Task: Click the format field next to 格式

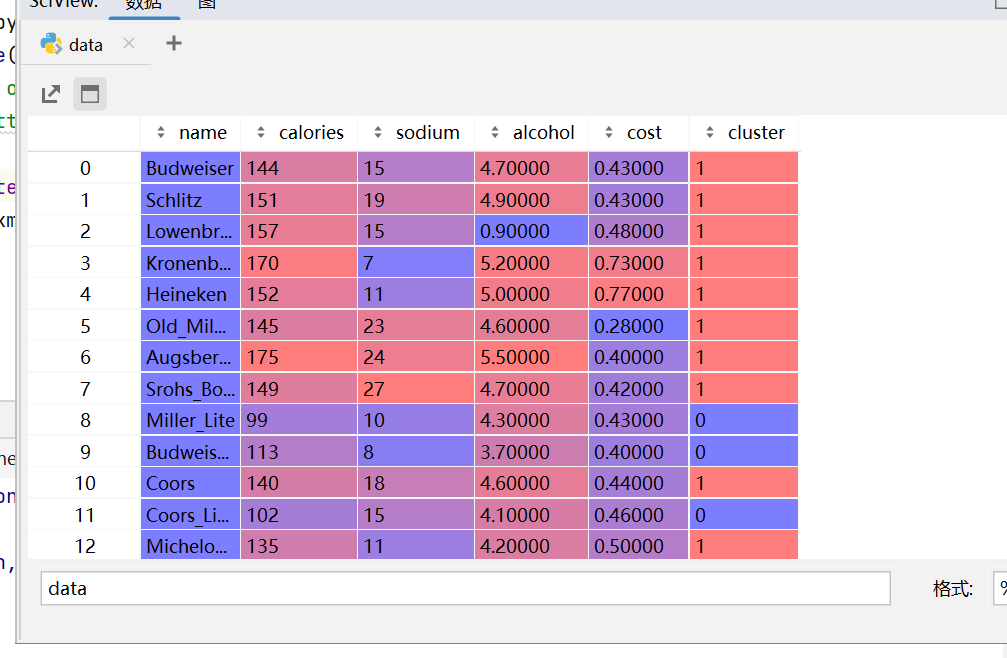Action: (x=1000, y=588)
